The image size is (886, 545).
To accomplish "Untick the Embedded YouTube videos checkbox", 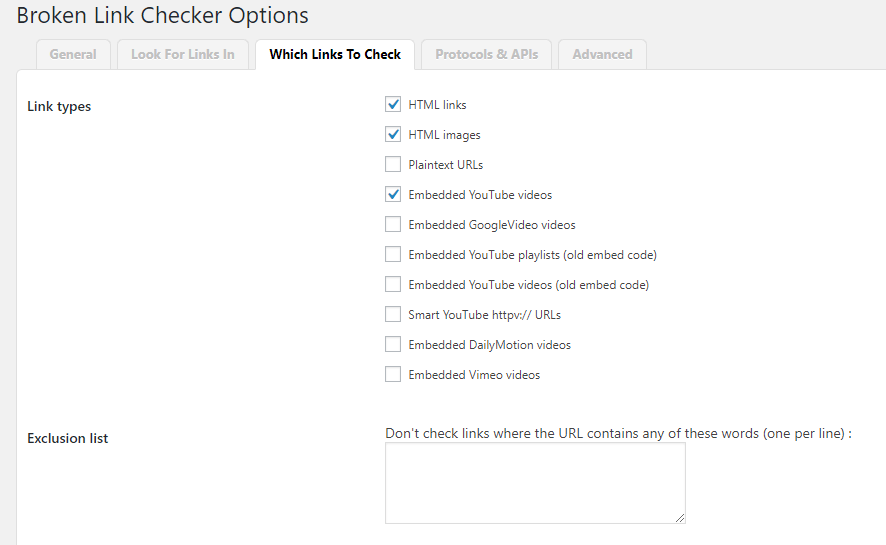I will pyautogui.click(x=393, y=194).
